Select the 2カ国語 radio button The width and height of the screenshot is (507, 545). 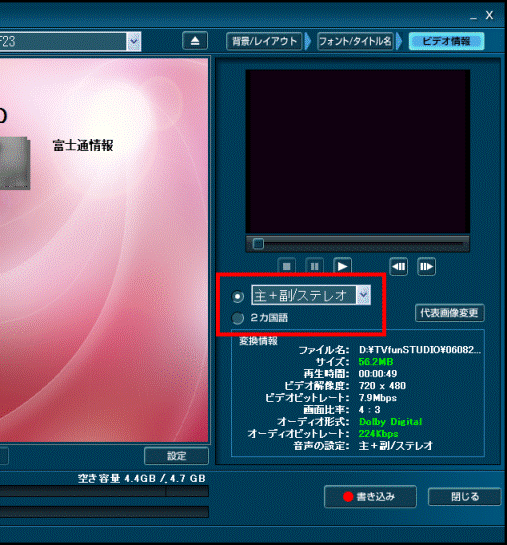point(238,318)
